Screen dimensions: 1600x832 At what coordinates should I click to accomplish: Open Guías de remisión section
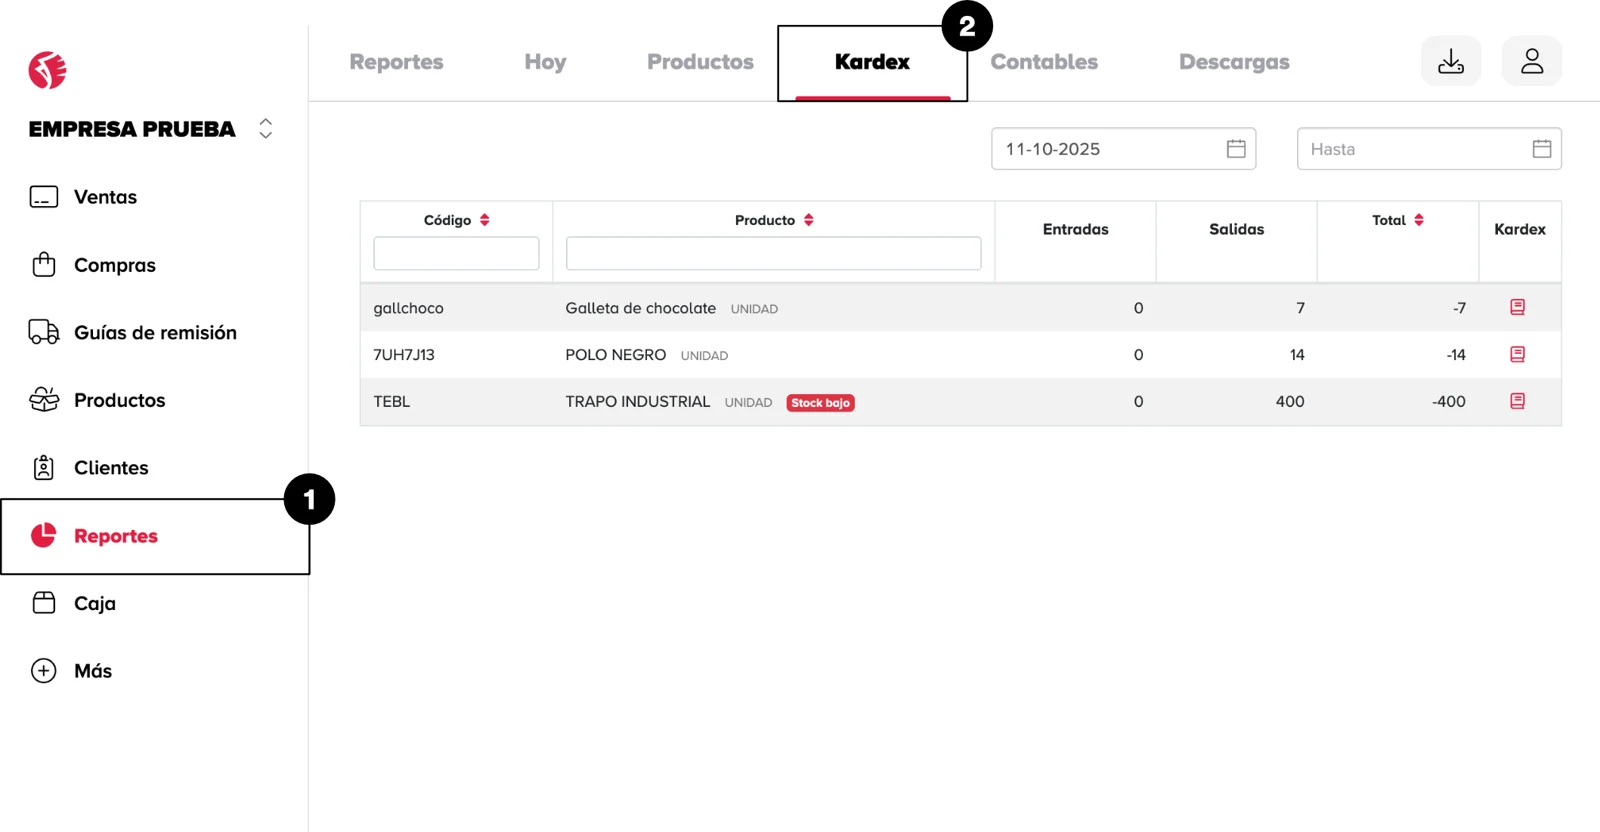pyautogui.click(x=155, y=333)
